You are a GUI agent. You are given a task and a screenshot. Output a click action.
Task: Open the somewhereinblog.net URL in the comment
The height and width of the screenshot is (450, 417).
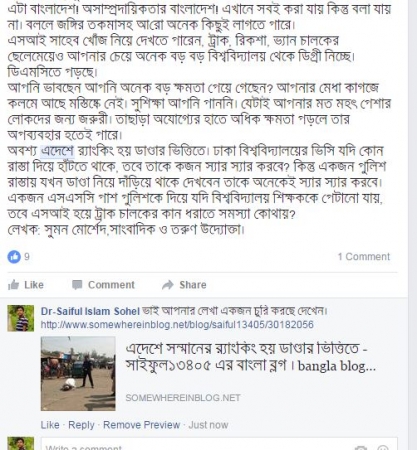coord(177,325)
